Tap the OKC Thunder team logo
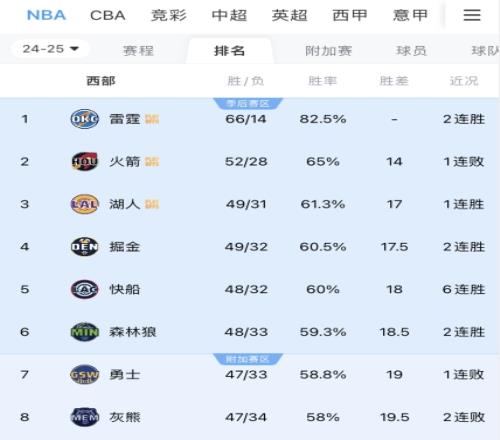 [x=85, y=119]
